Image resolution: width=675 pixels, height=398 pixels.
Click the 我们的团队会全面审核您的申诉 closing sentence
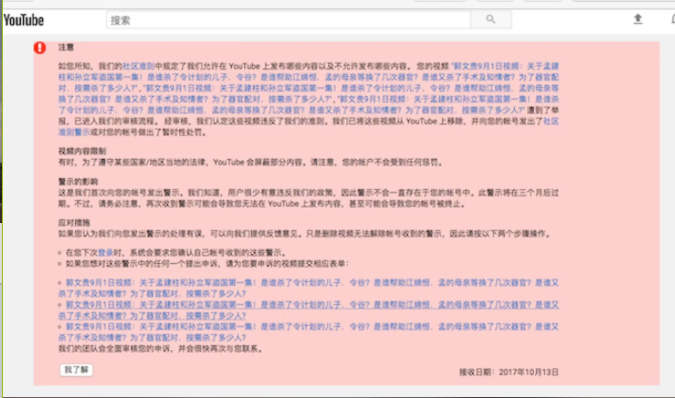160,349
